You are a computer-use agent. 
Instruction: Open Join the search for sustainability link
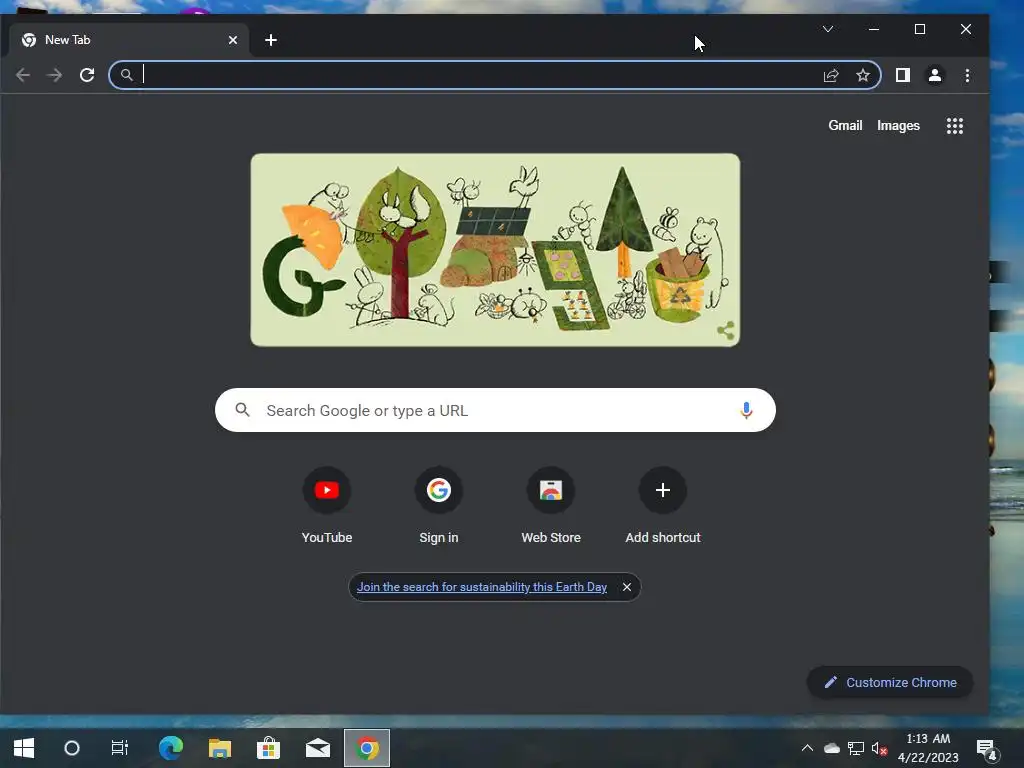(x=482, y=587)
